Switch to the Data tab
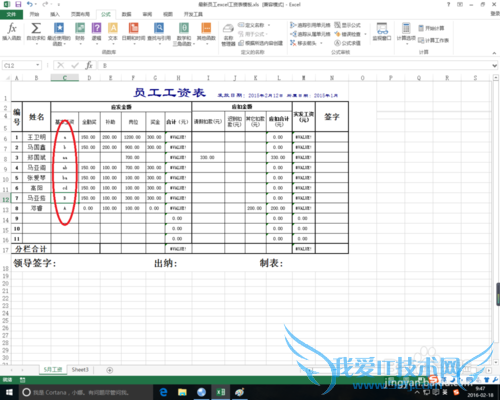Image resolution: width=500 pixels, height=400 pixels. (x=126, y=14)
